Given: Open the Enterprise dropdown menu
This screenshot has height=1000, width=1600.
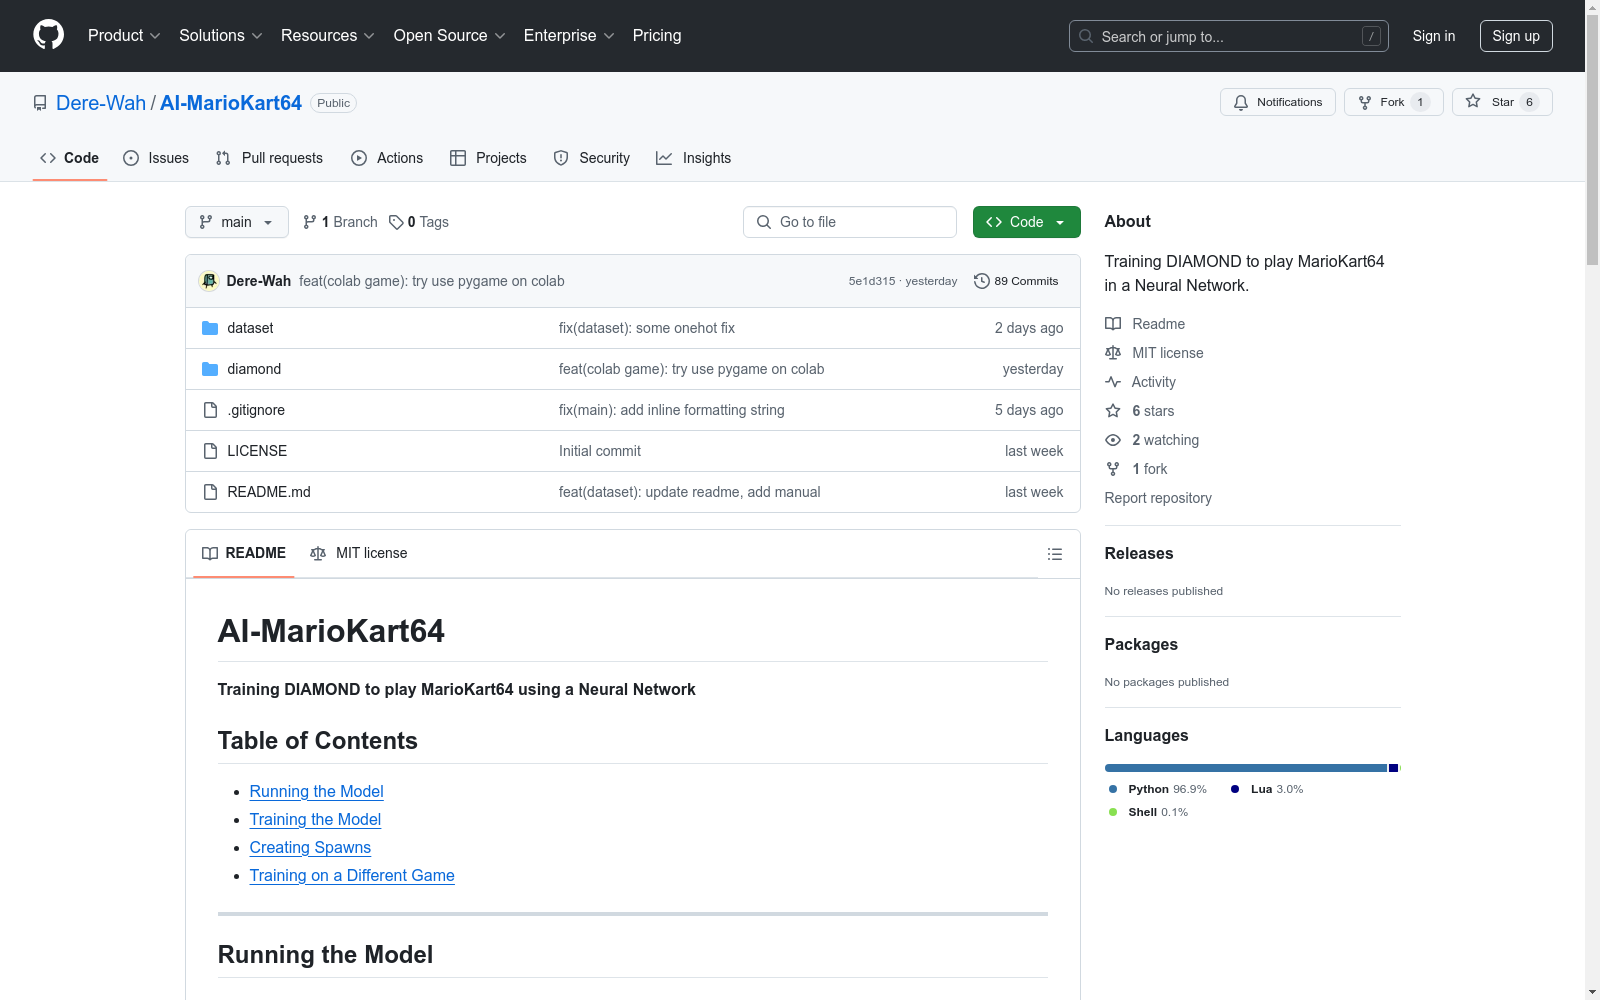Looking at the screenshot, I should click(569, 35).
